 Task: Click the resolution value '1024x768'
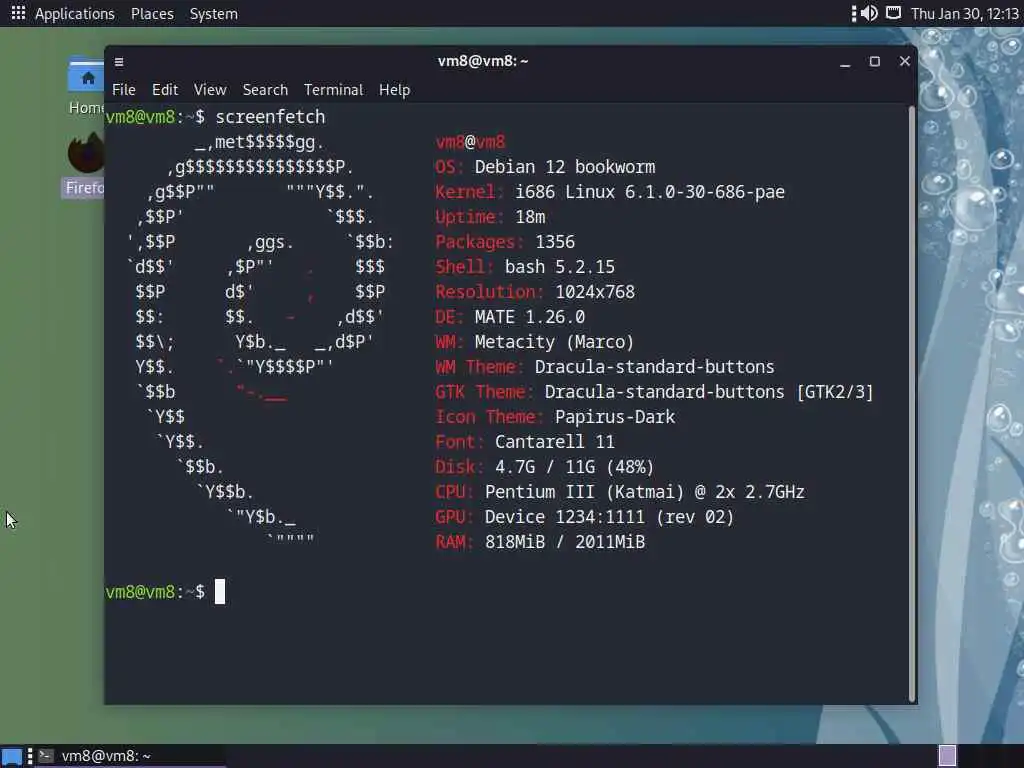pyautogui.click(x=595, y=292)
